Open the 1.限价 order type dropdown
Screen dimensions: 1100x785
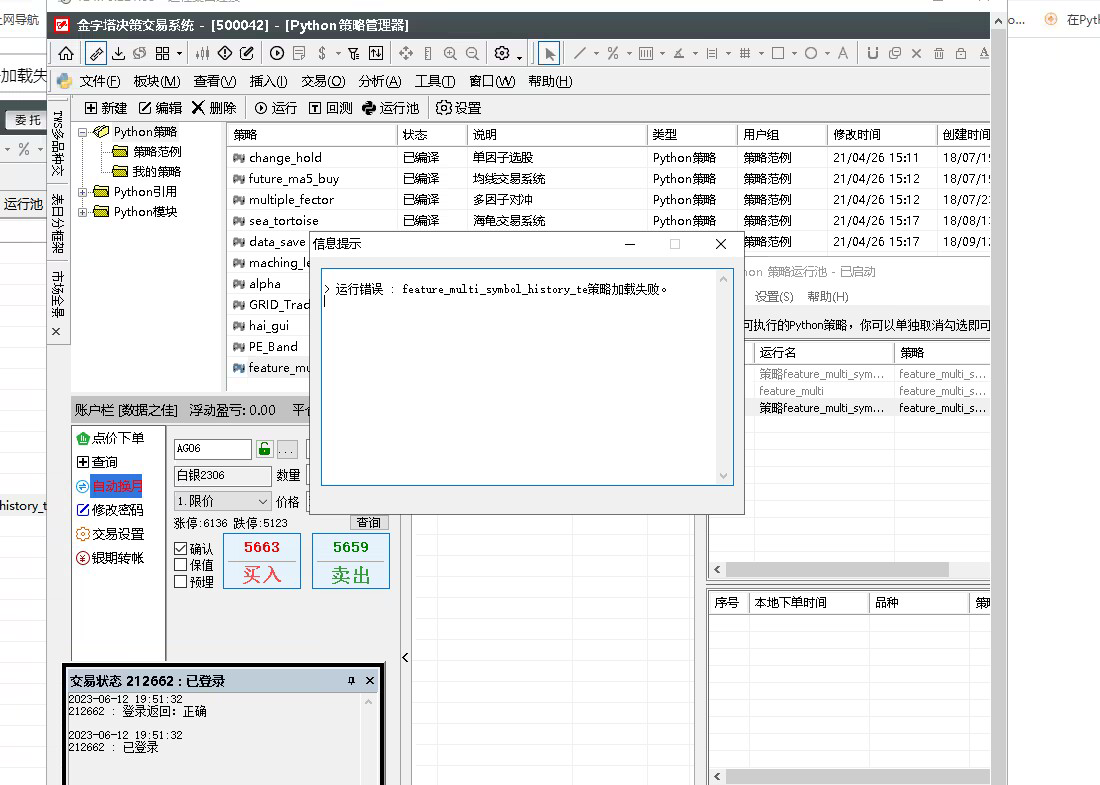coord(222,501)
